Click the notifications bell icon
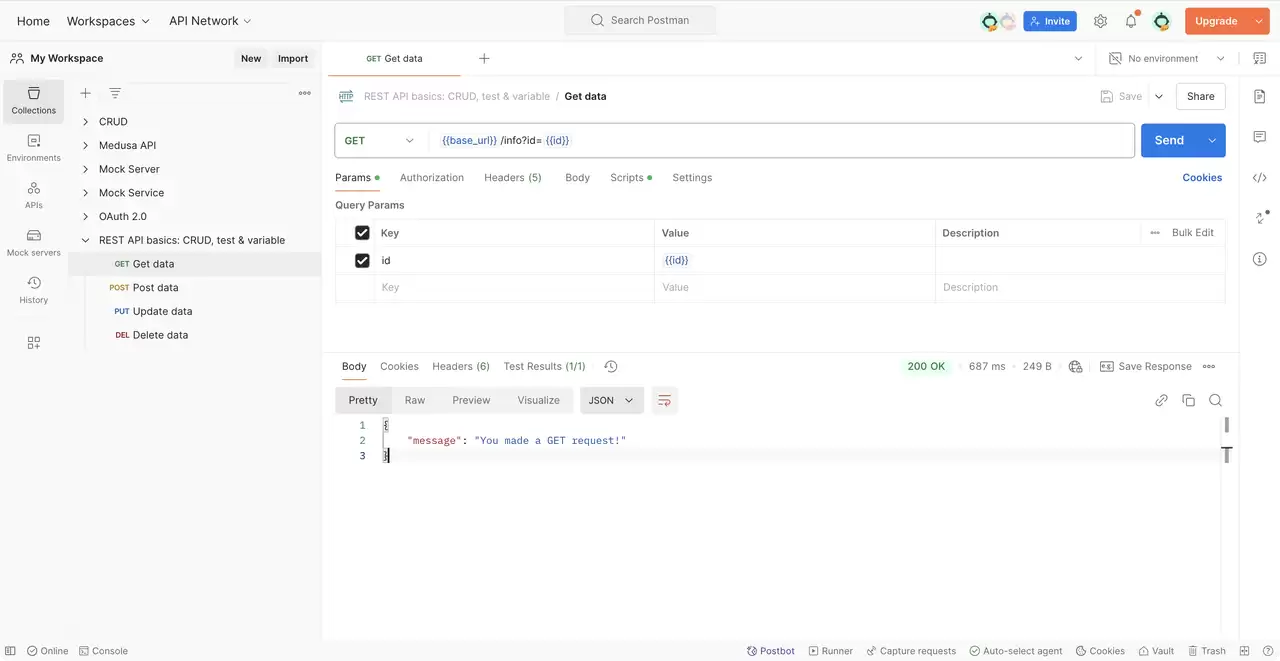Viewport: 1280px width, 661px height. point(1131,21)
